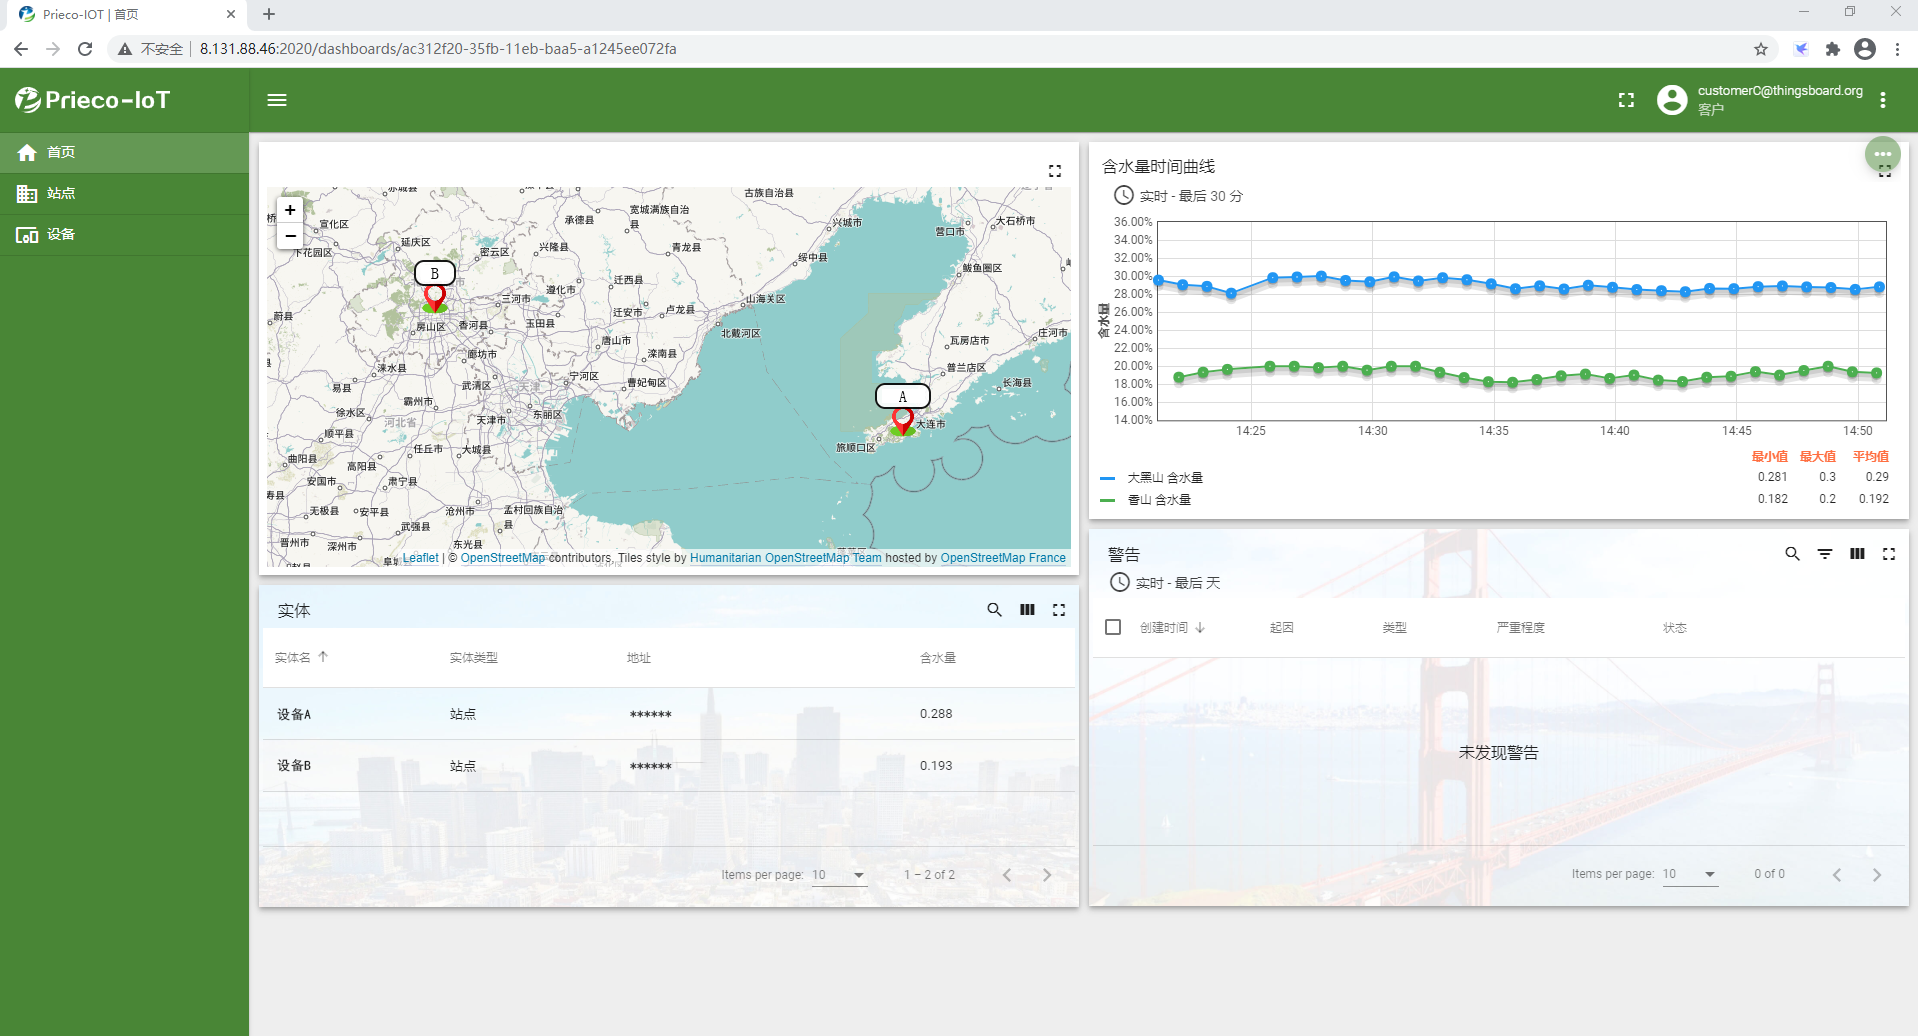Image resolution: width=1918 pixels, height=1036 pixels.
Task: Open 站点 in the sidebar
Action: click(x=61, y=193)
